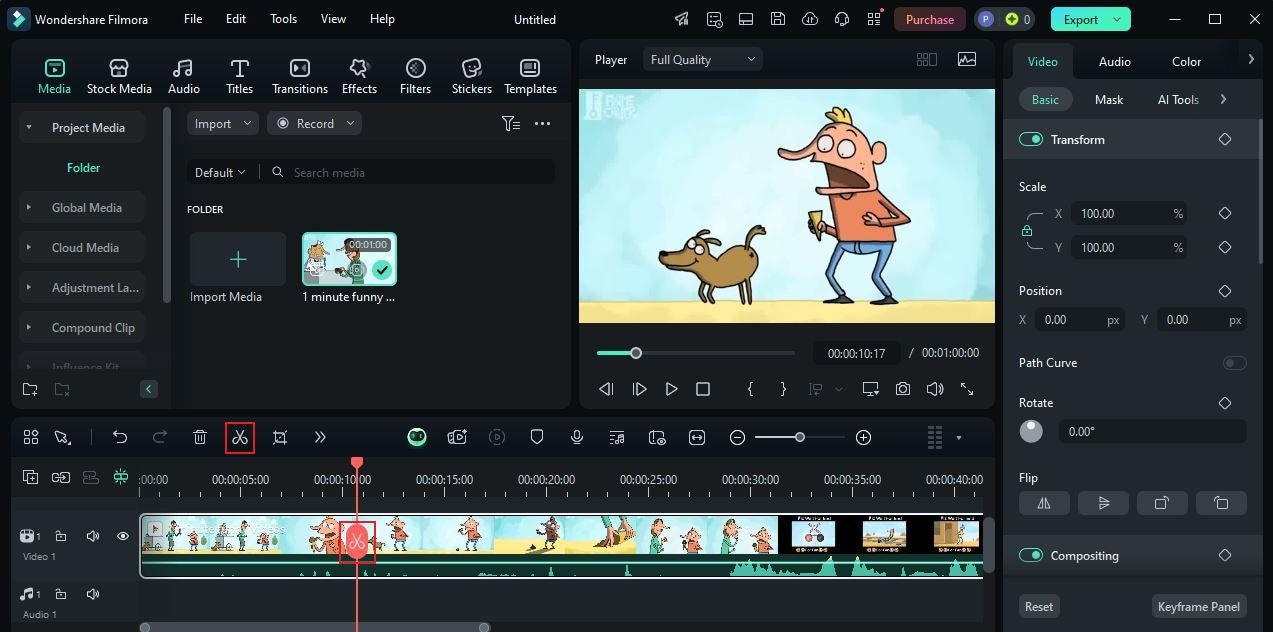1273x632 pixels.
Task: Click the player progress bar
Action: tap(696, 353)
